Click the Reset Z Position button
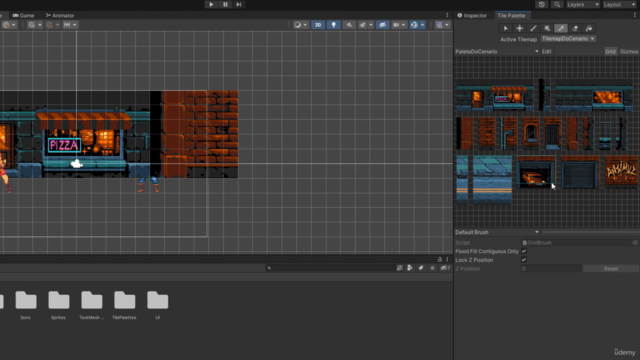 point(611,269)
